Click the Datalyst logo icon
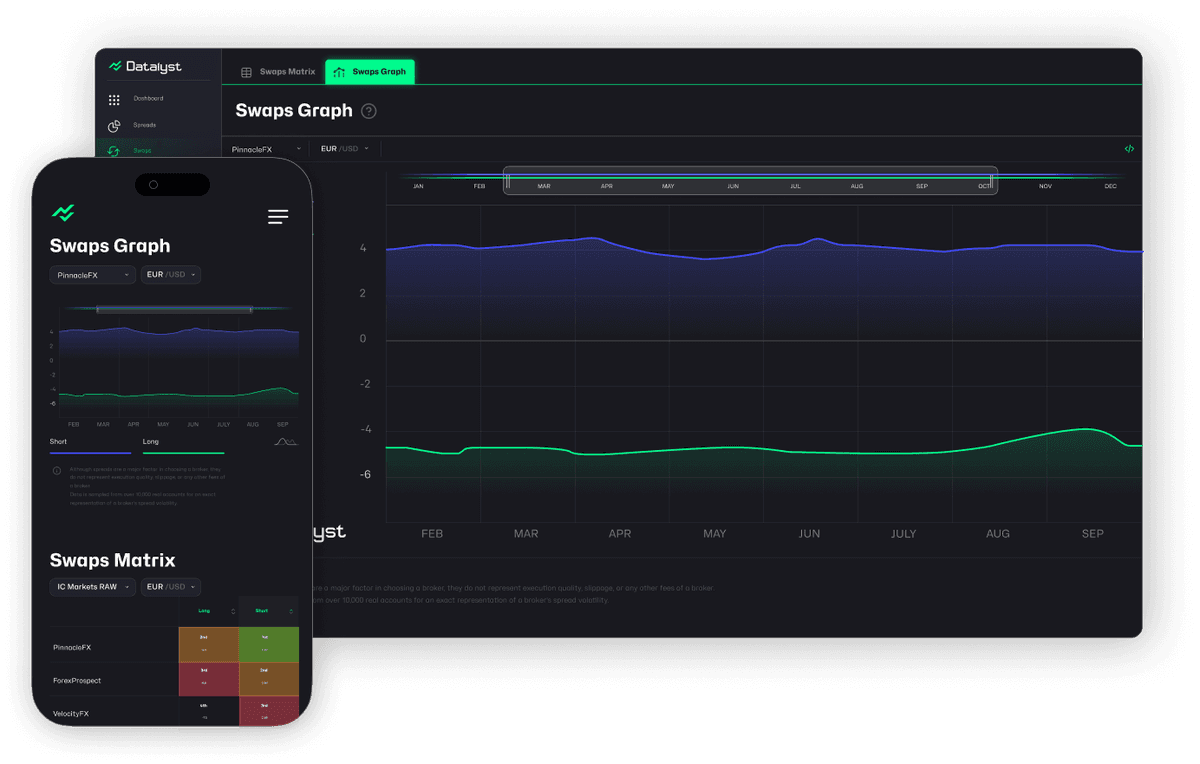 (115, 66)
